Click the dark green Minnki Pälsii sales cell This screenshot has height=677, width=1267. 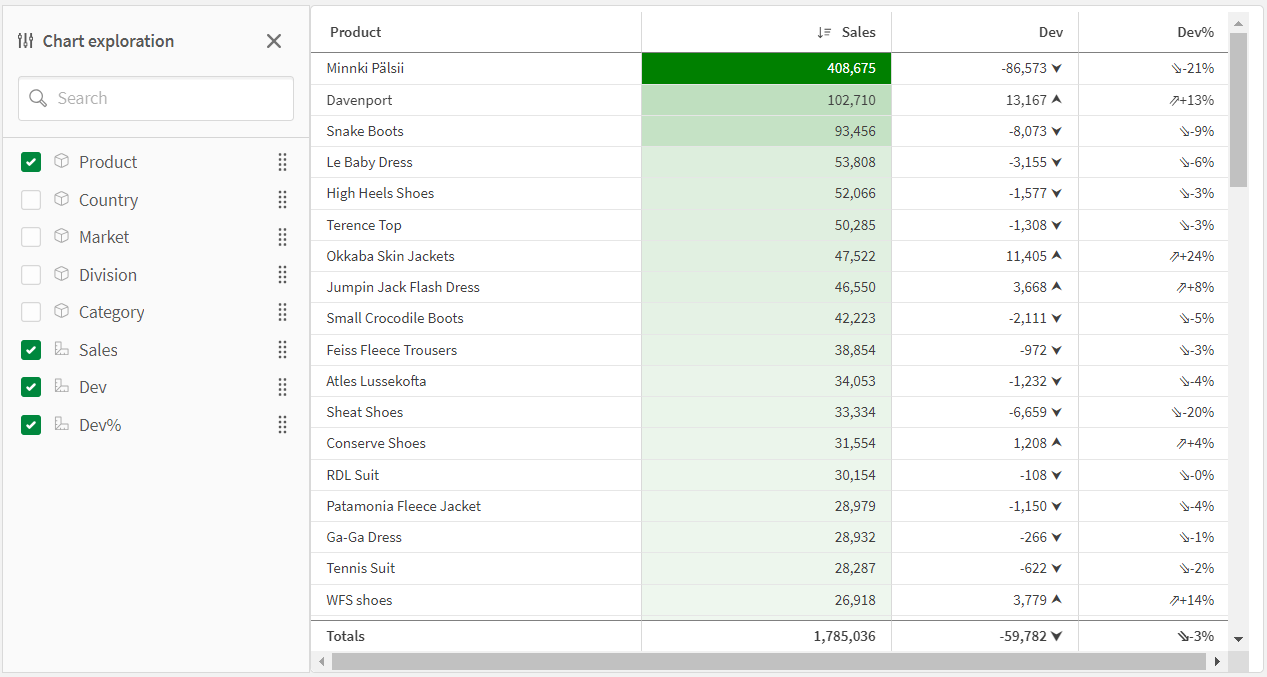[x=766, y=68]
